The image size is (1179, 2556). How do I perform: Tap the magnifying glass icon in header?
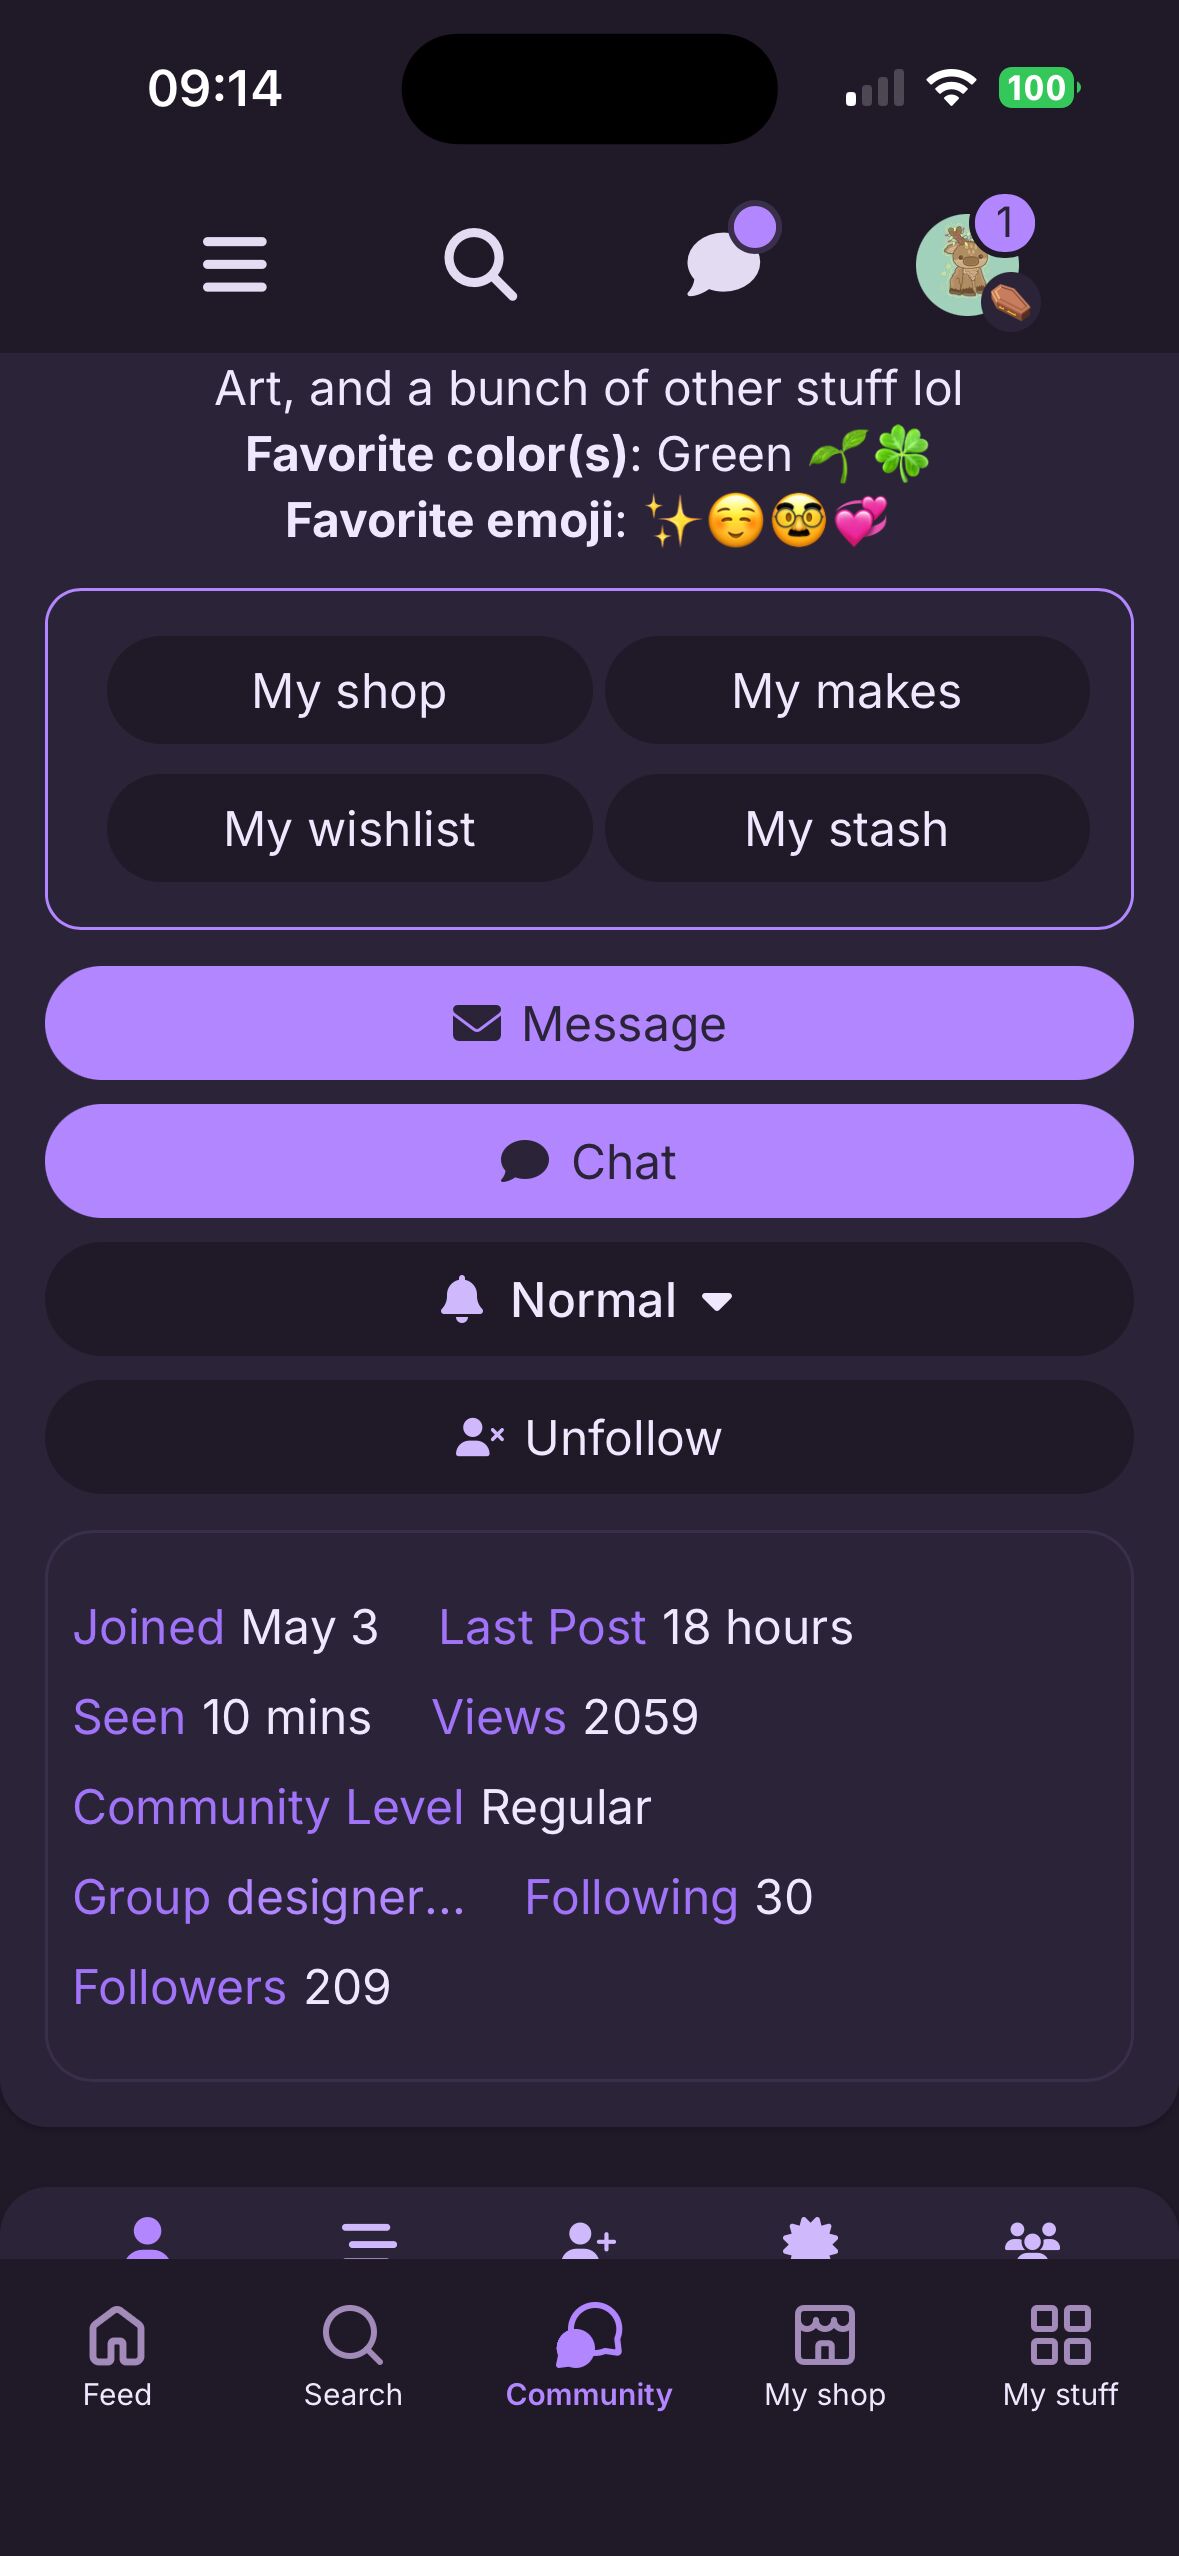[480, 265]
